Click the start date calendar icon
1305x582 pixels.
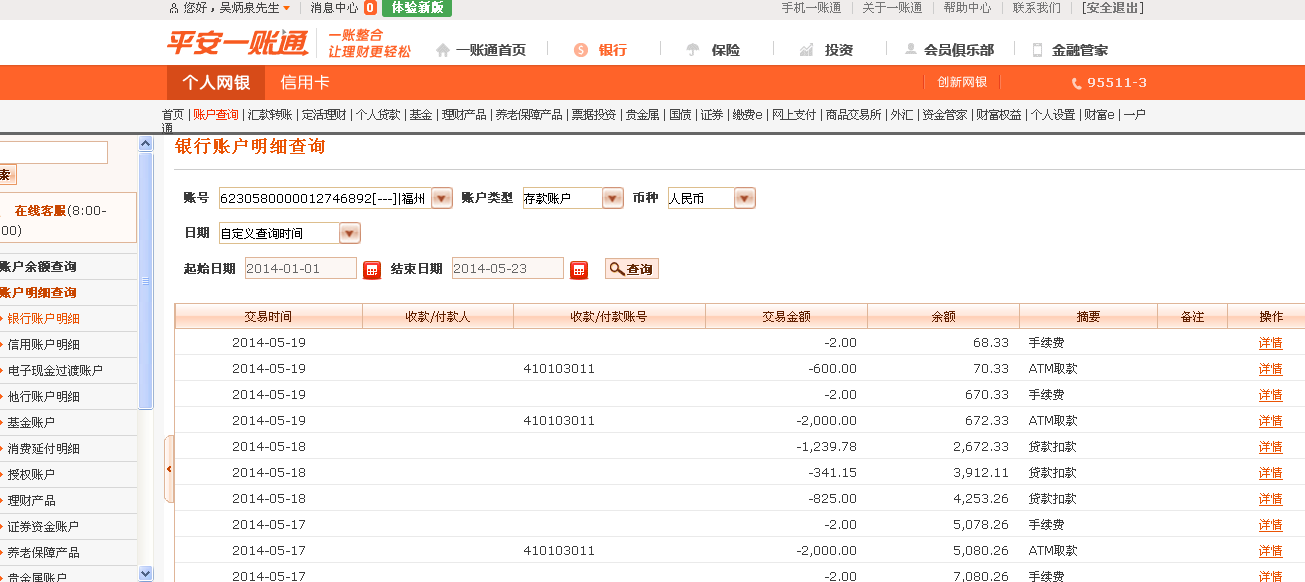372,269
